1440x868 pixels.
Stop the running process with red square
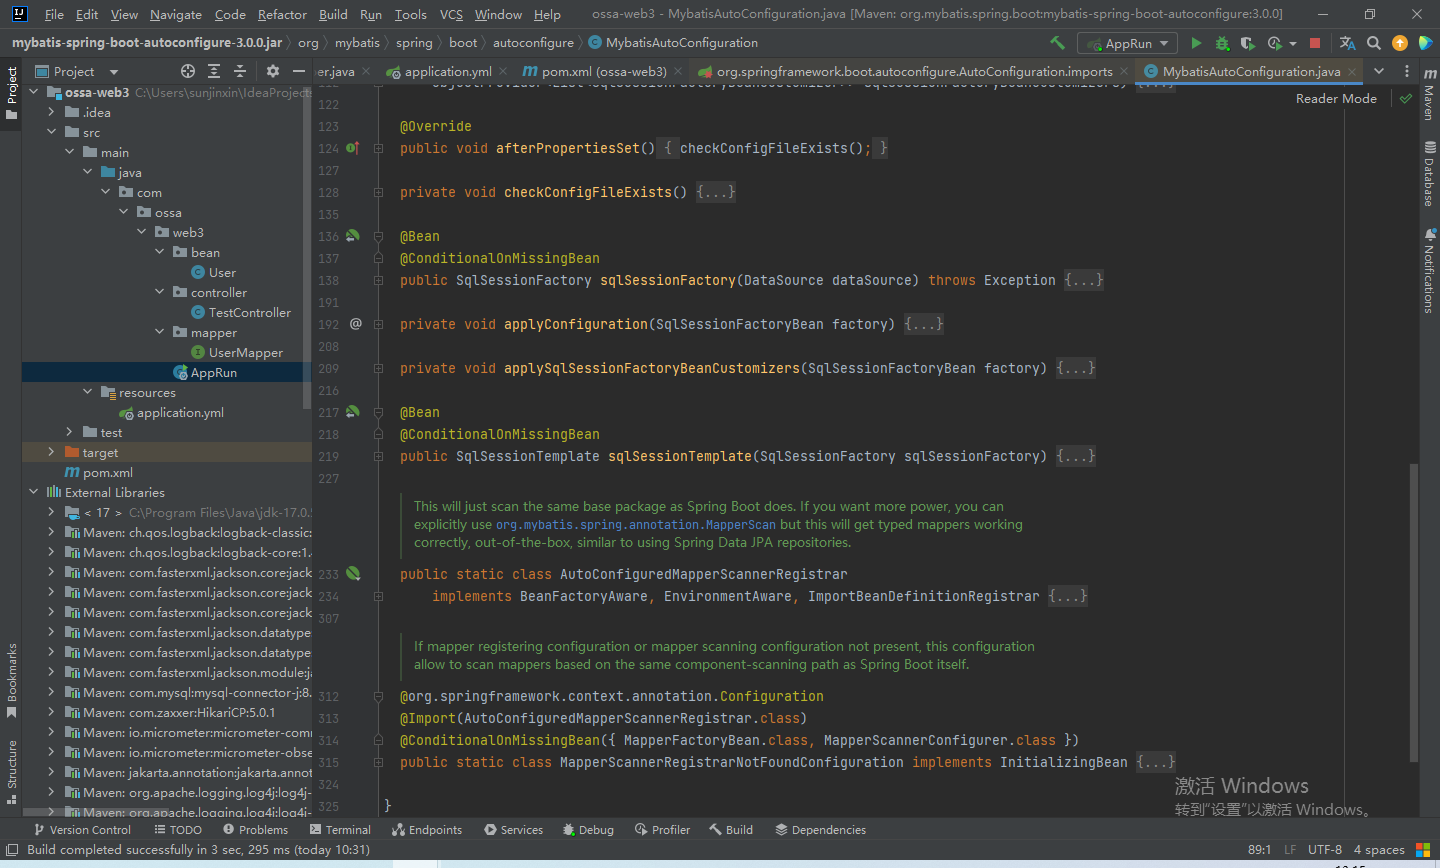1315,43
